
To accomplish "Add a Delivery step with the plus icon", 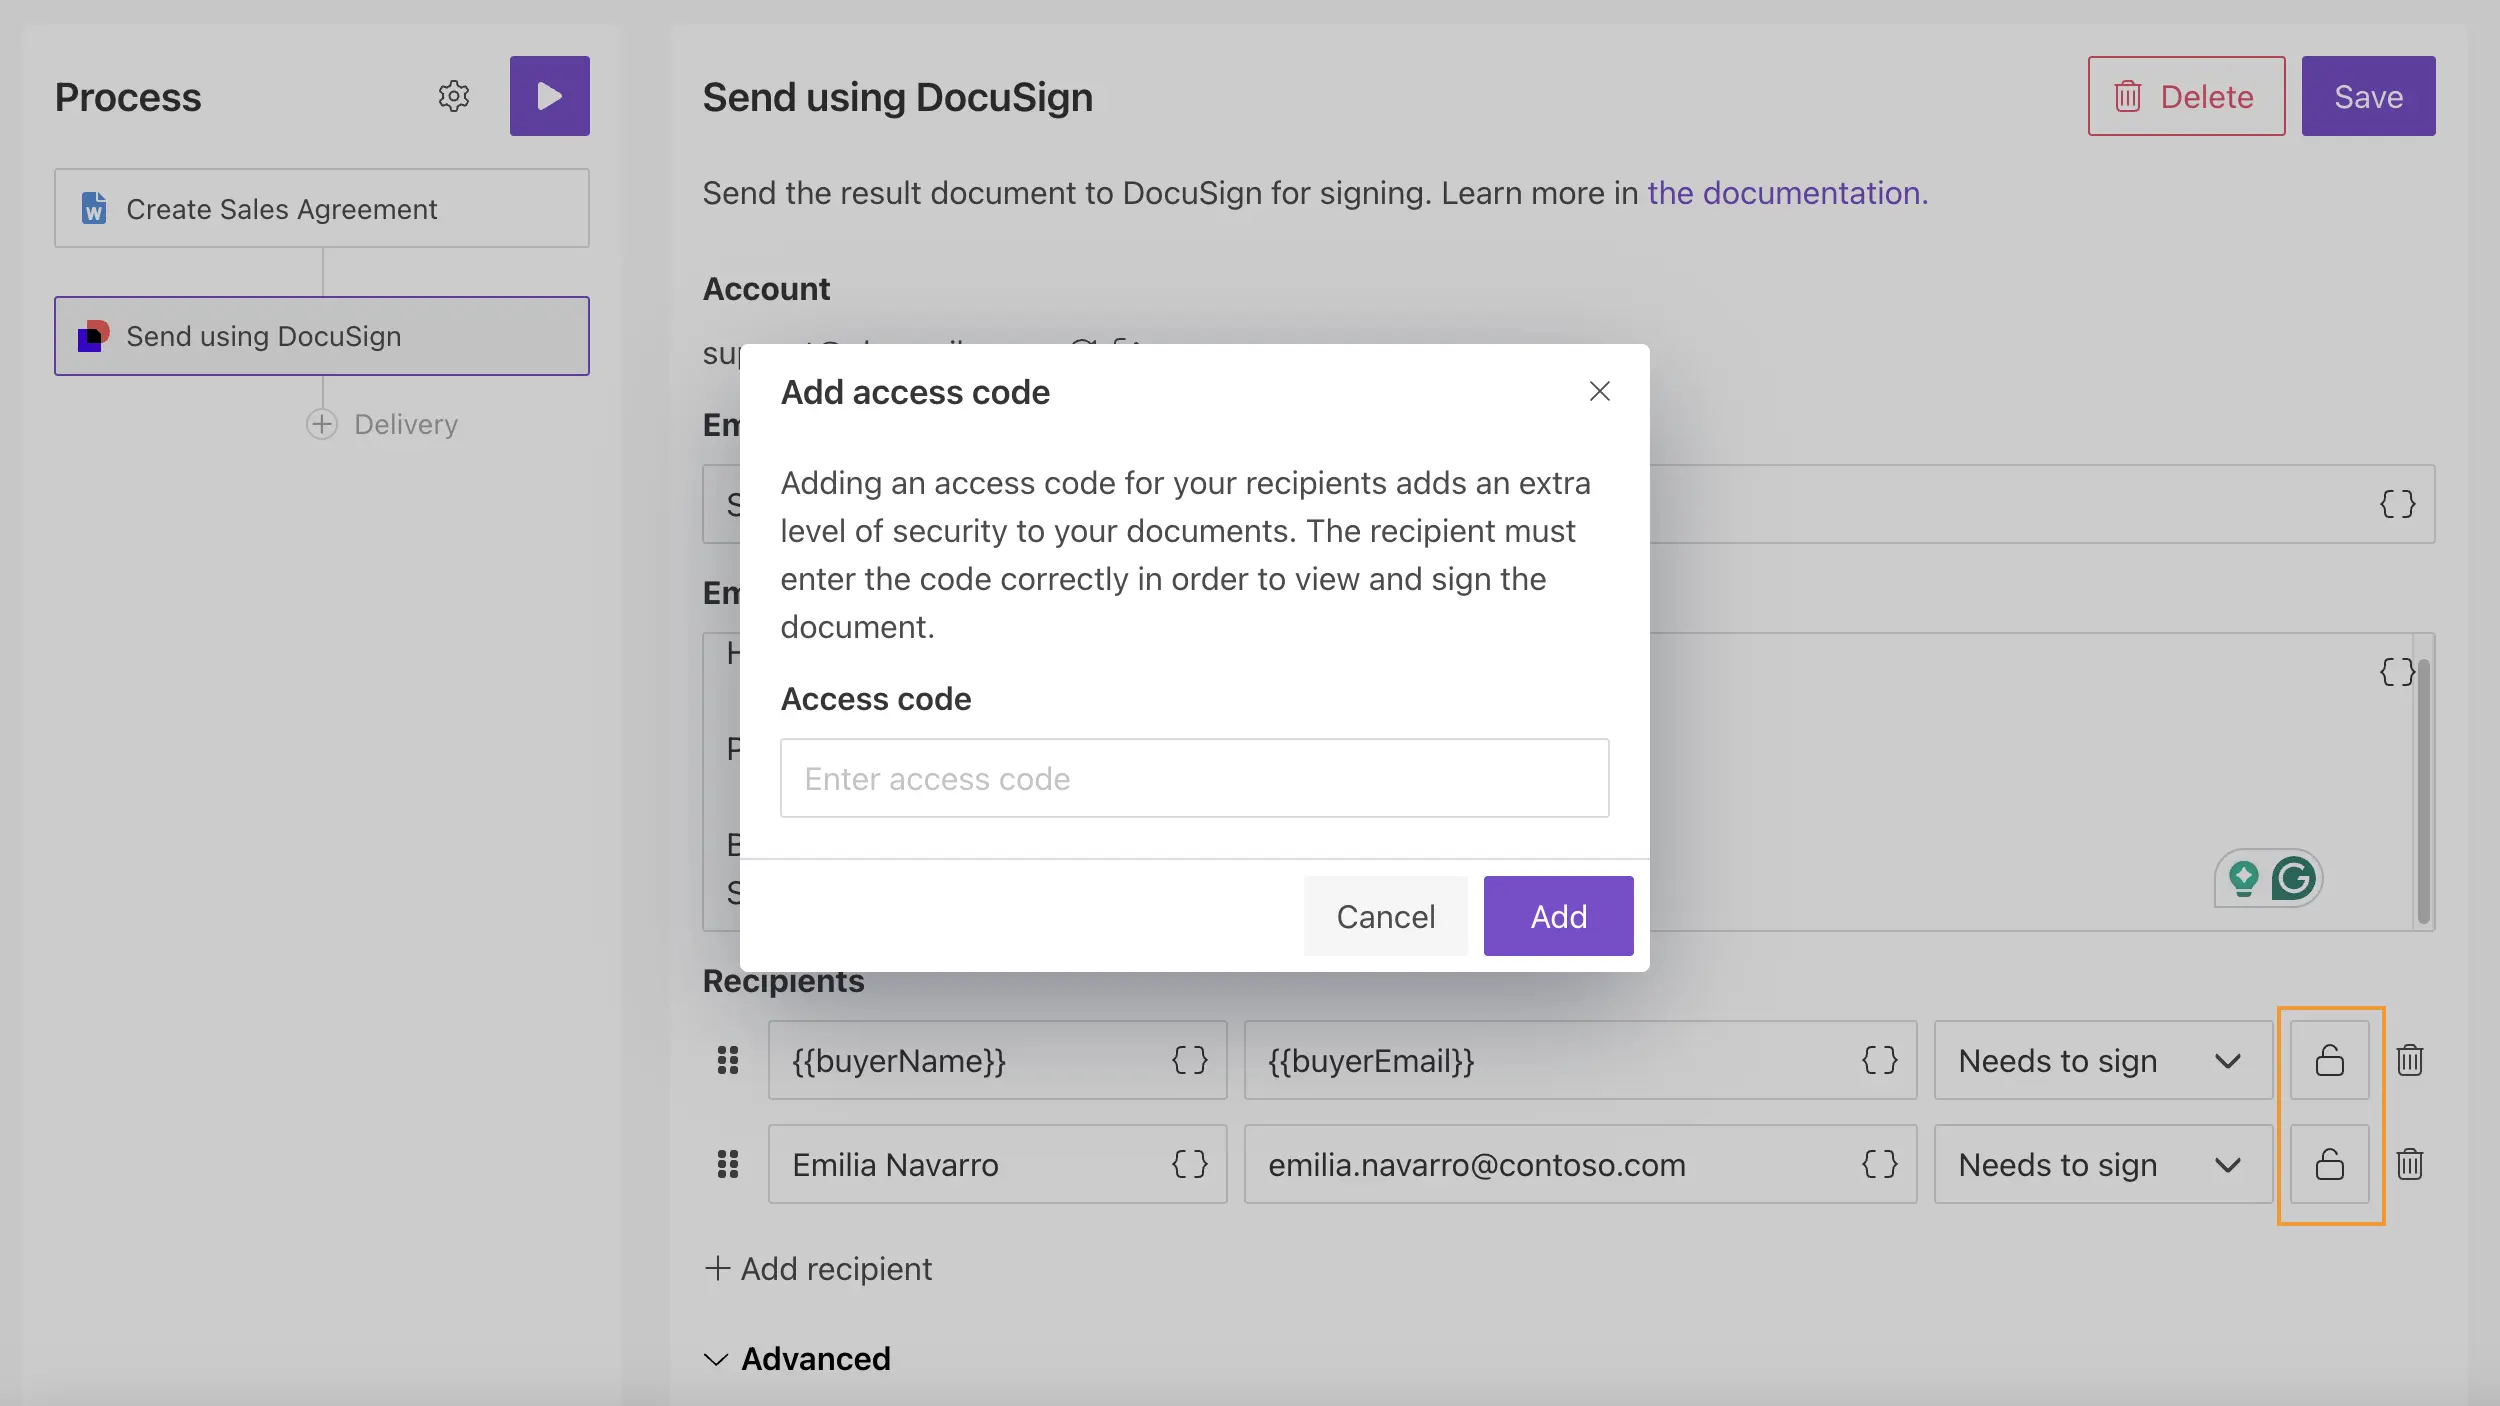I will 321,424.
